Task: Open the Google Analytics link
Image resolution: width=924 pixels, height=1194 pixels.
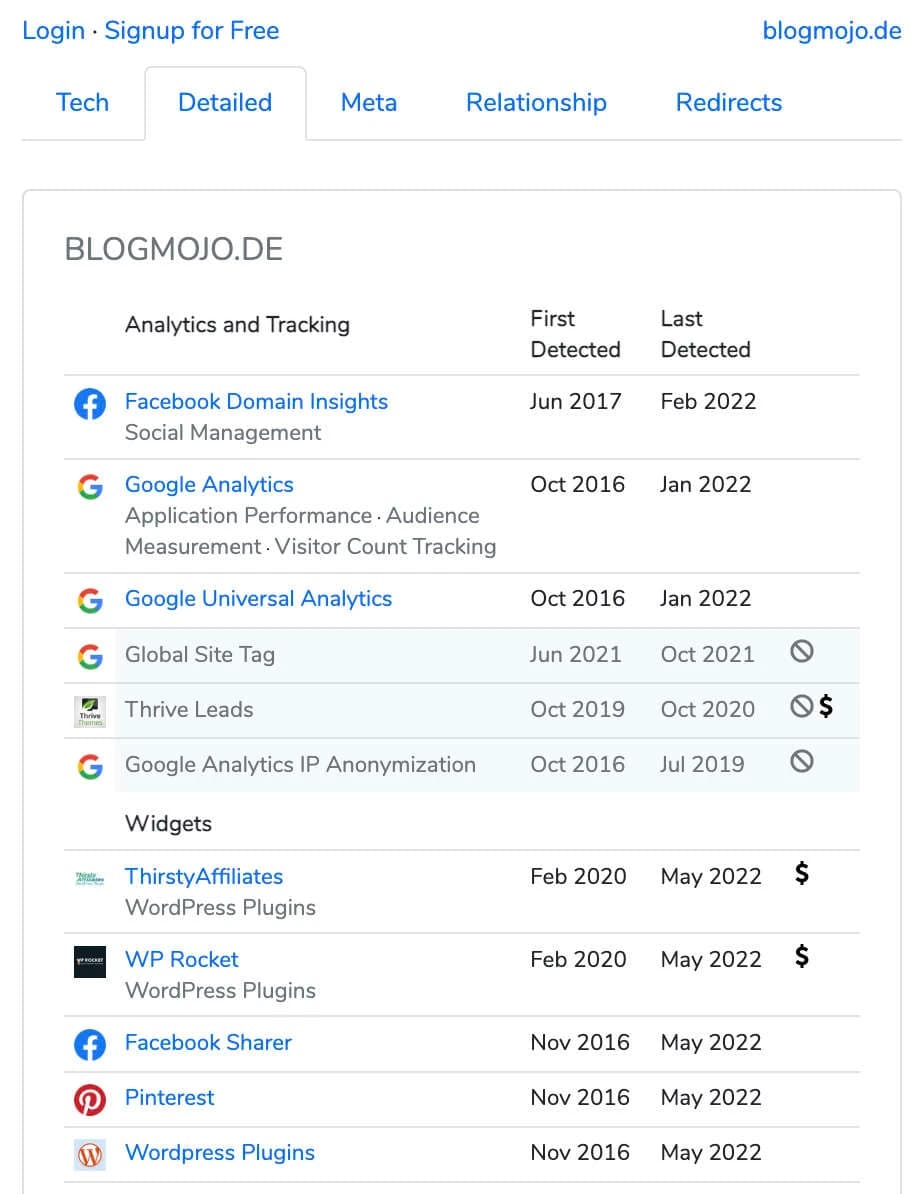Action: point(208,485)
